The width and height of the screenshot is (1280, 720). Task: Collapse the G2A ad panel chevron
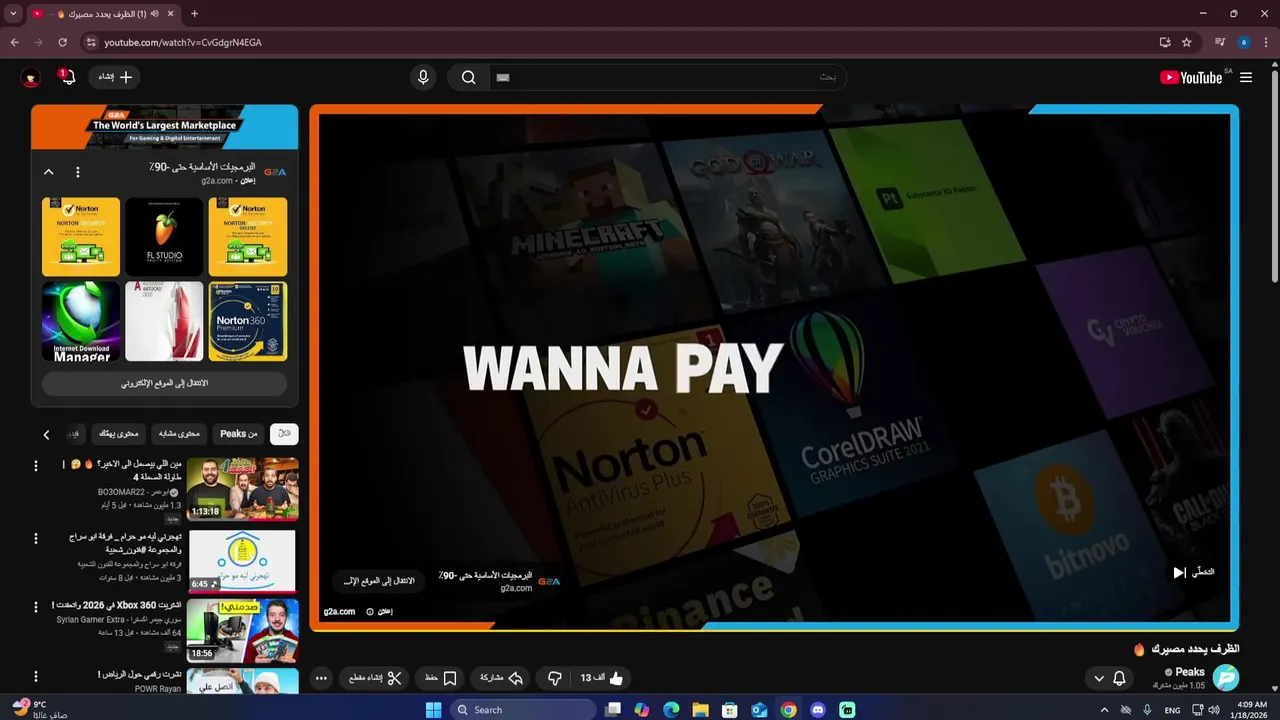click(48, 172)
